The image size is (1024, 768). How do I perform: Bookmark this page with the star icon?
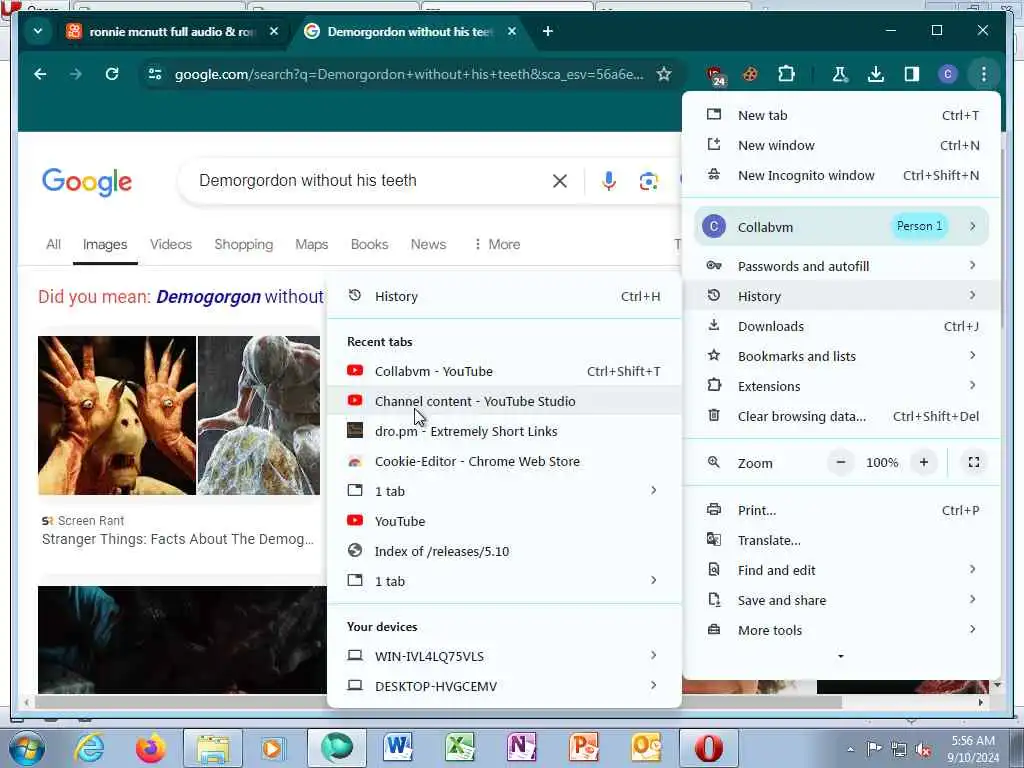click(x=664, y=74)
